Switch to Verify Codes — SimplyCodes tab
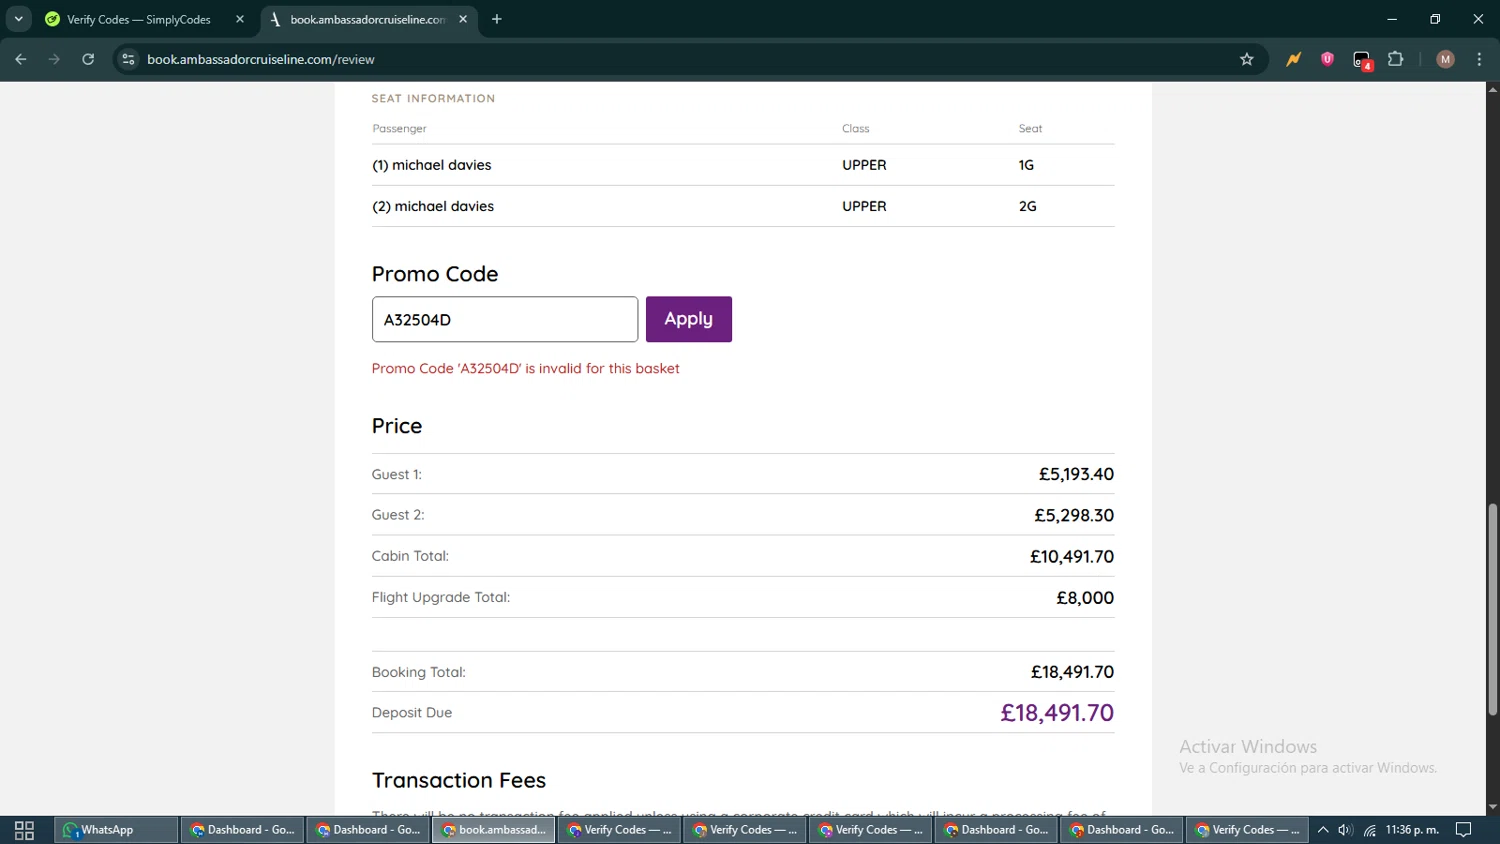The height and width of the screenshot is (844, 1500). [x=138, y=19]
